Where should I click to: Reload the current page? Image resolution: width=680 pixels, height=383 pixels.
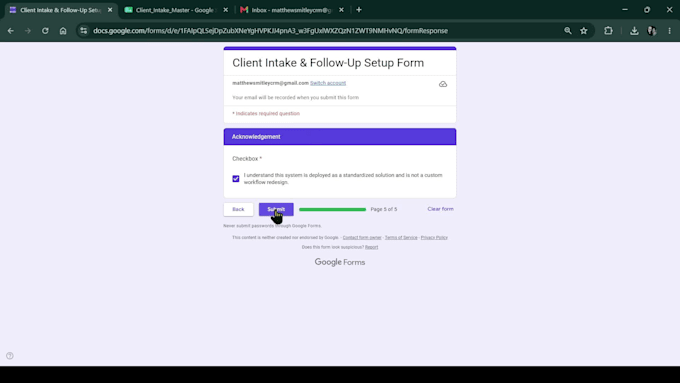(45, 31)
